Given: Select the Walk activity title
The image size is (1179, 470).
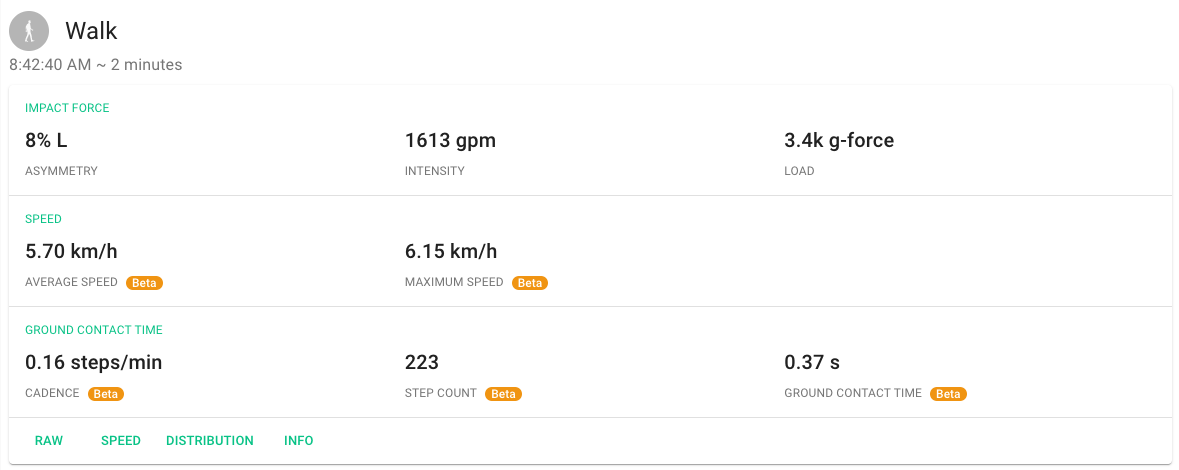Looking at the screenshot, I should click(91, 31).
